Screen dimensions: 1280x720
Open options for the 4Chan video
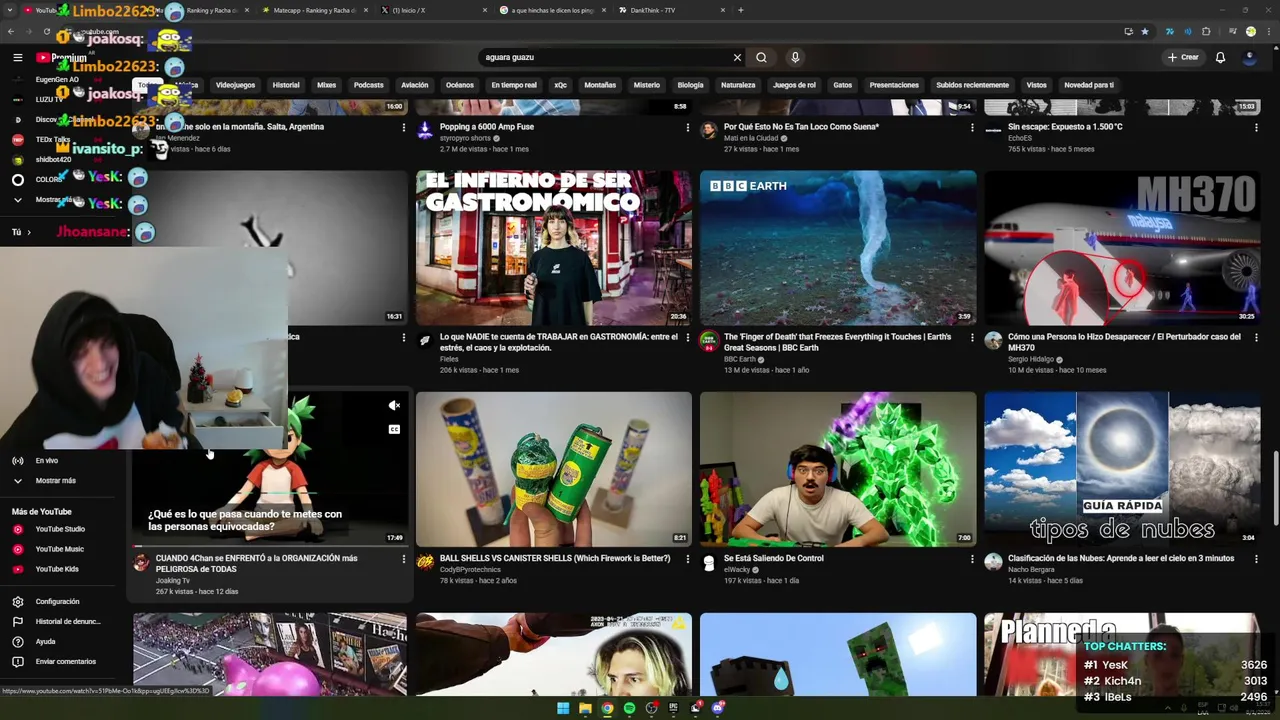404,559
